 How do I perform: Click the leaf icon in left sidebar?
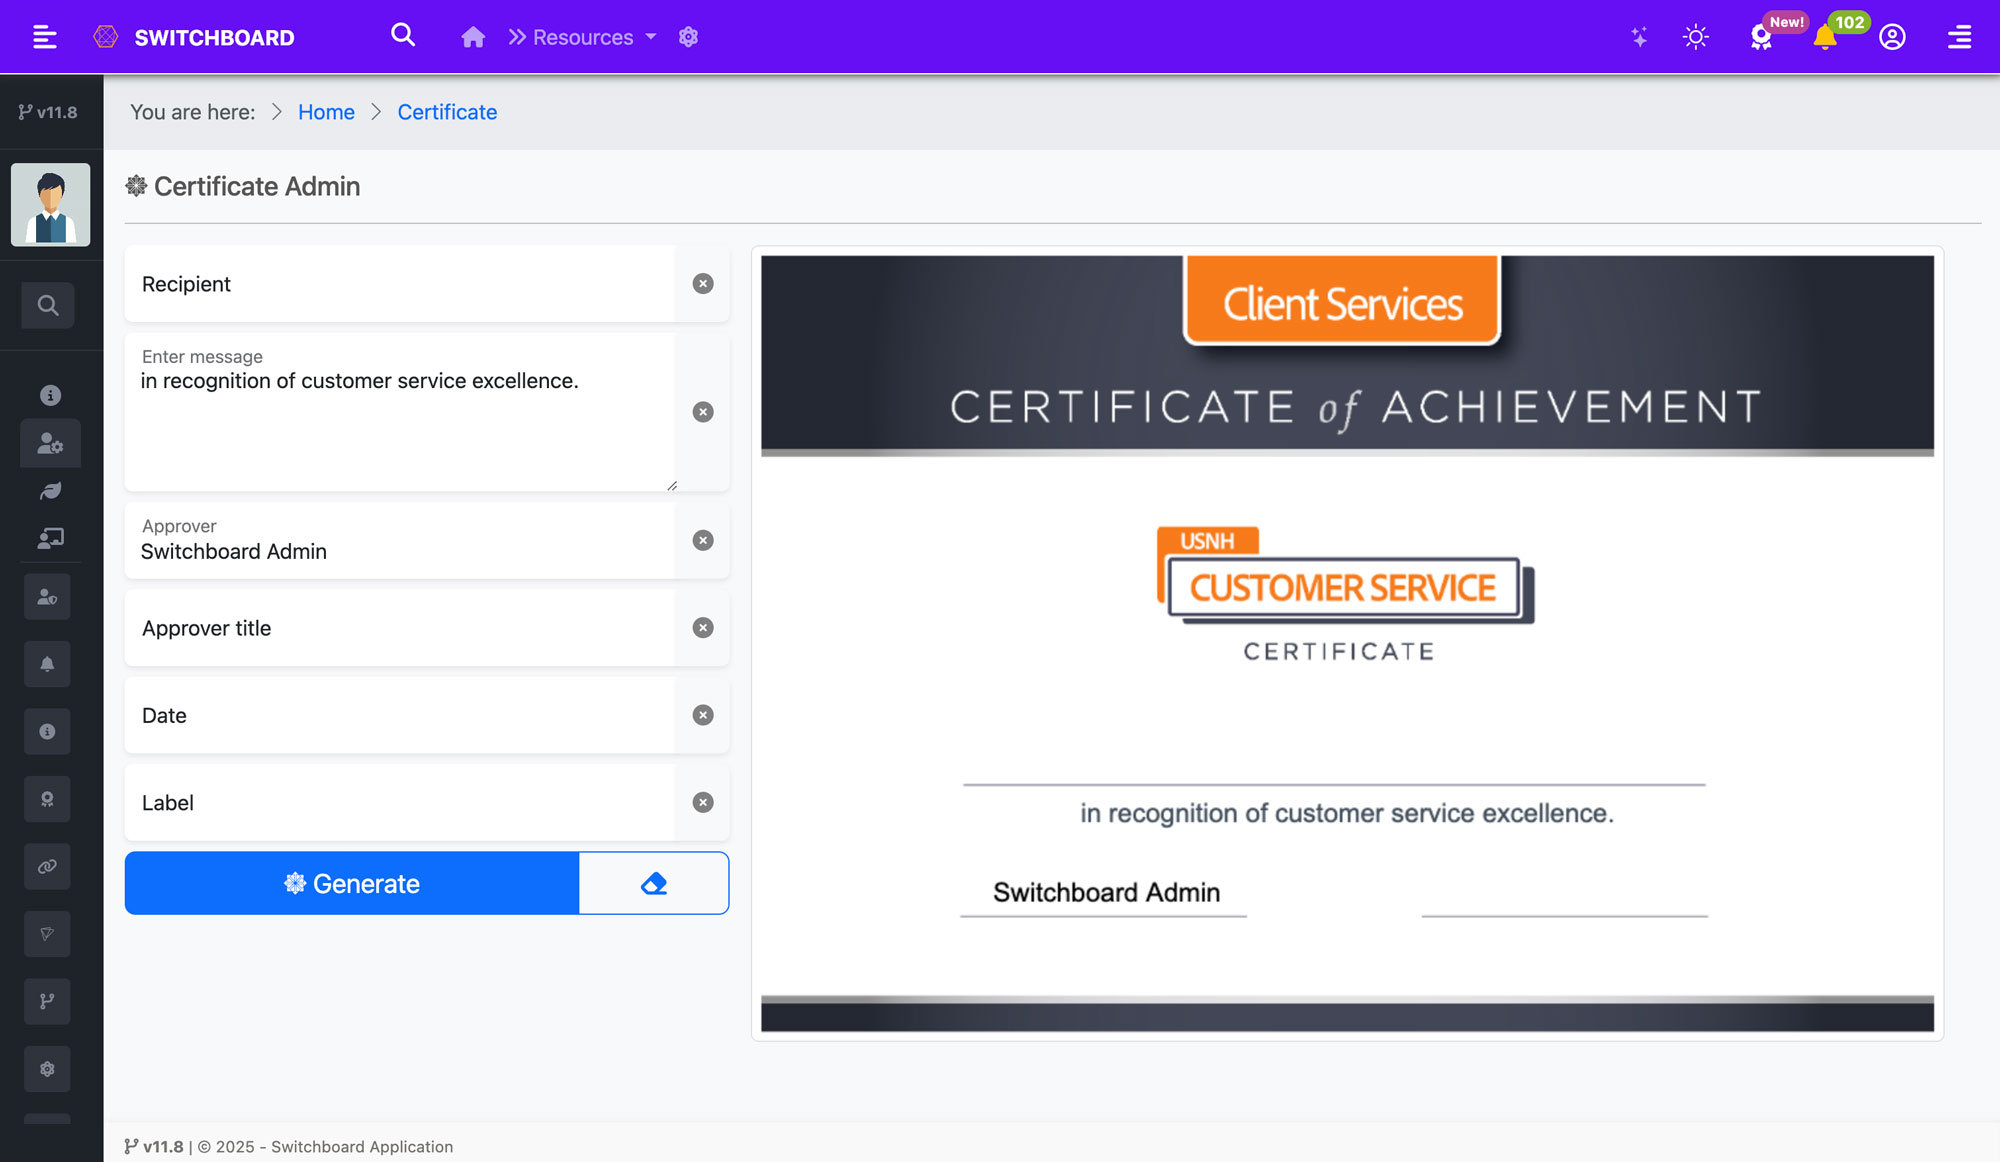pos(50,491)
